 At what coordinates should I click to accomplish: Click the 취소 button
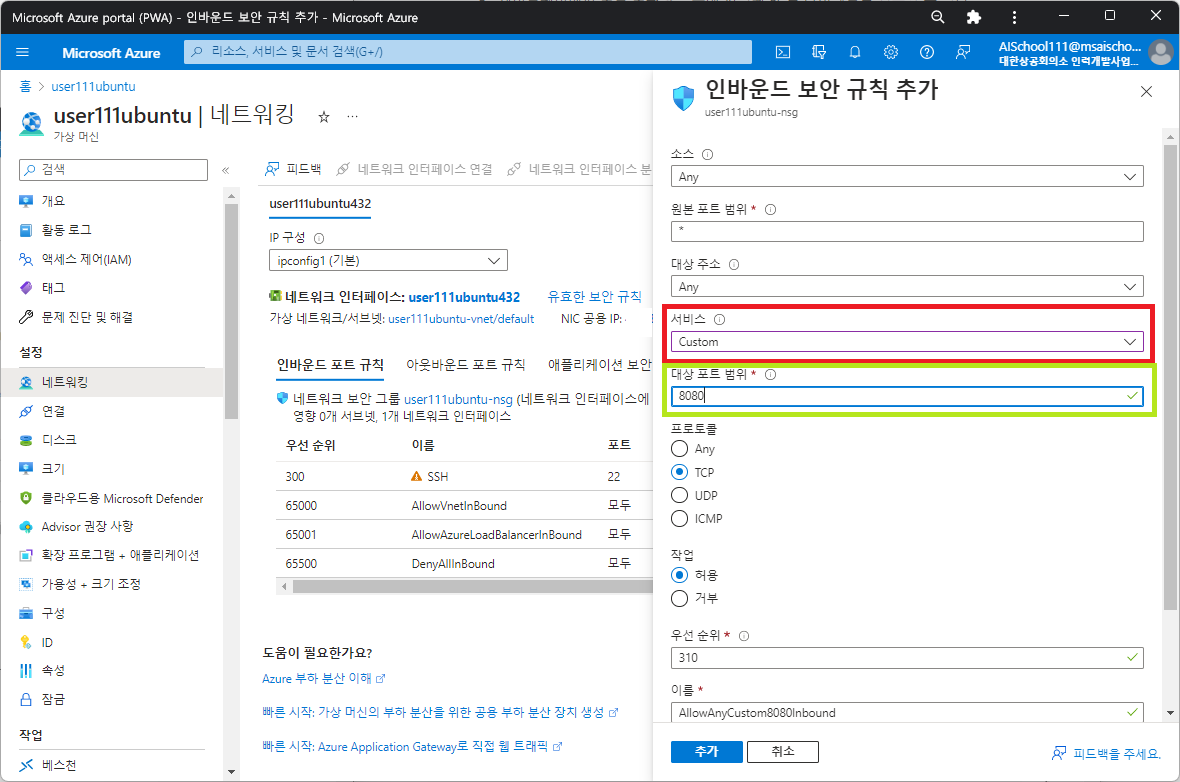pos(783,751)
